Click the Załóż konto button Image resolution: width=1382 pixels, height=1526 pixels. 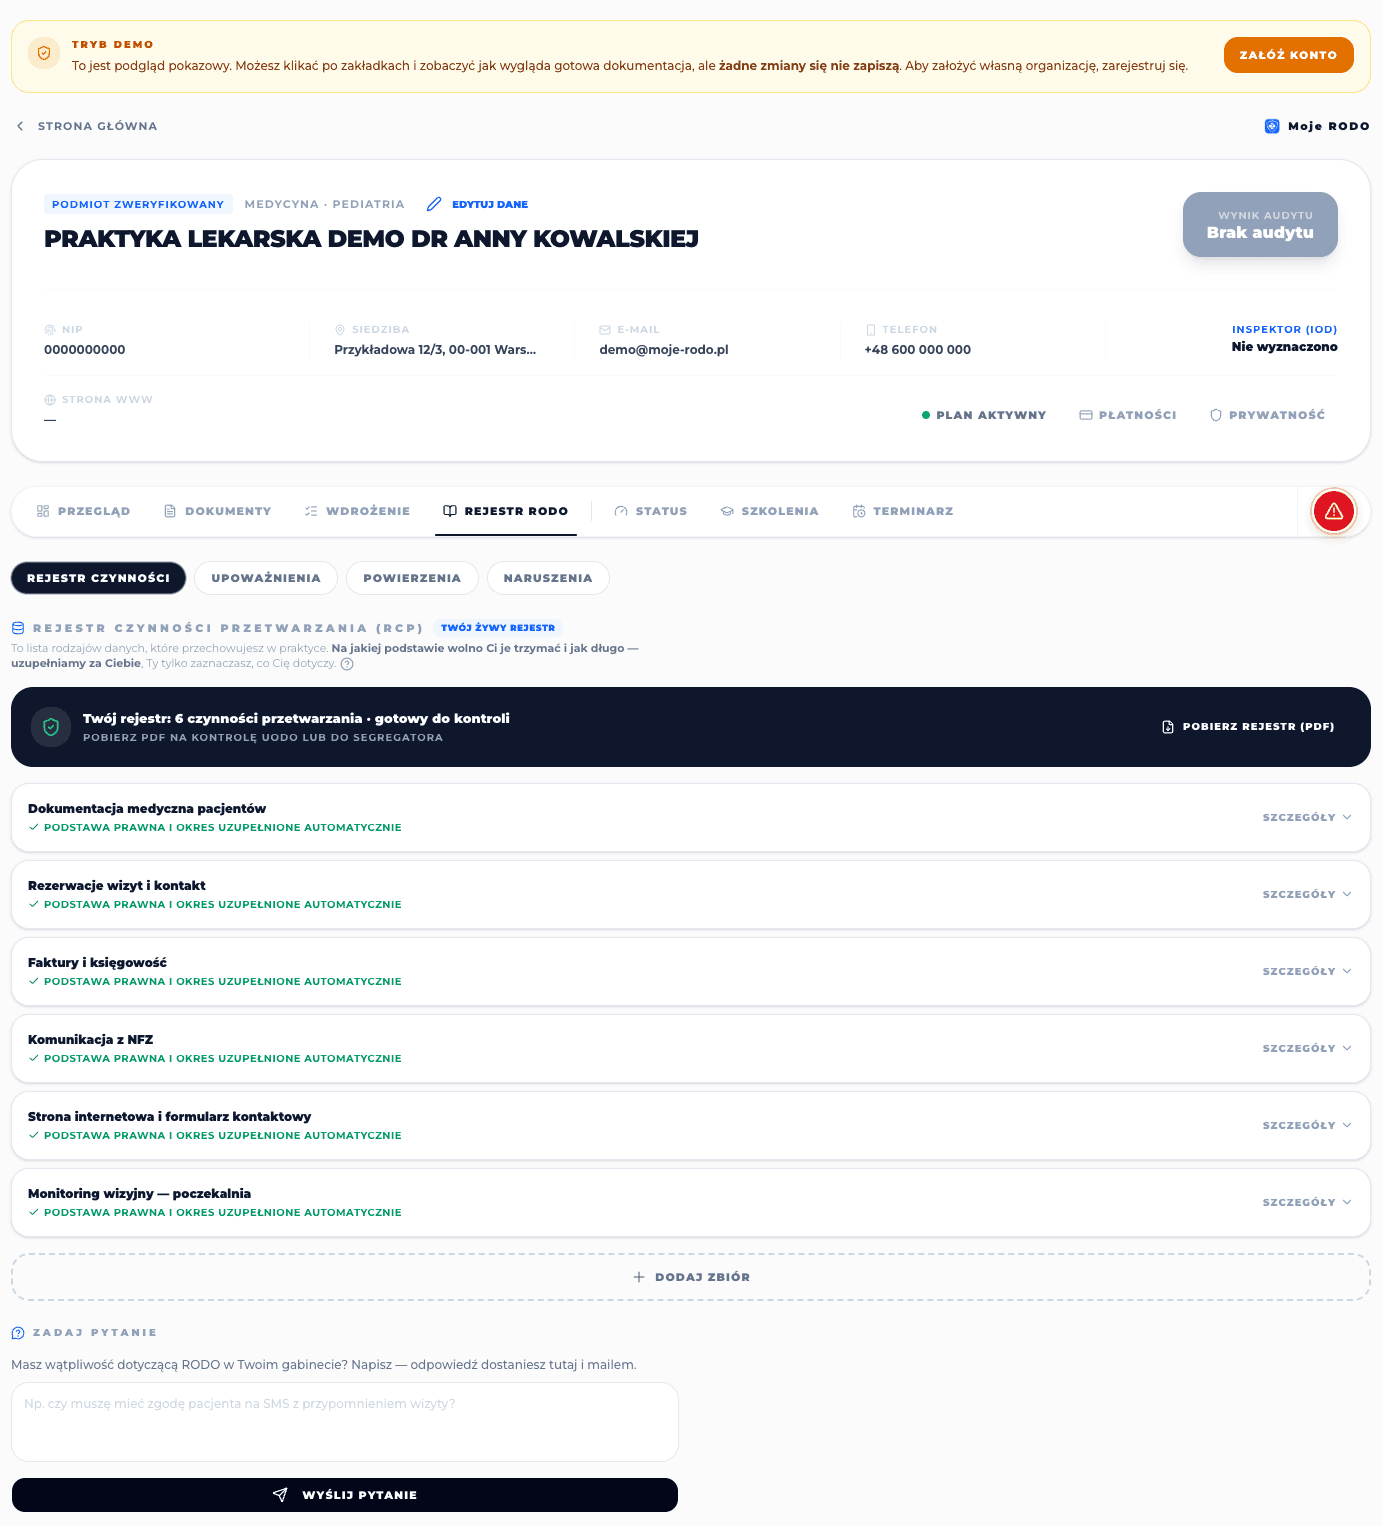pyautogui.click(x=1288, y=55)
